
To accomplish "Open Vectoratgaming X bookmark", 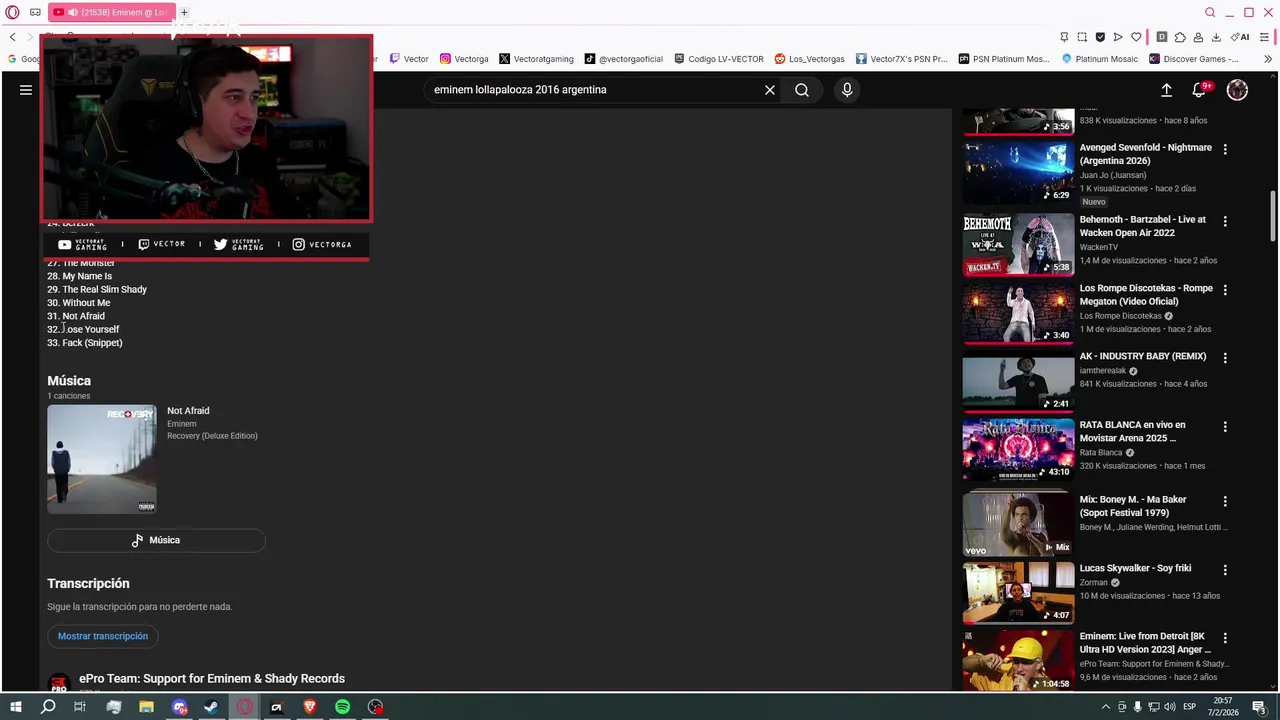I will (536, 59).
